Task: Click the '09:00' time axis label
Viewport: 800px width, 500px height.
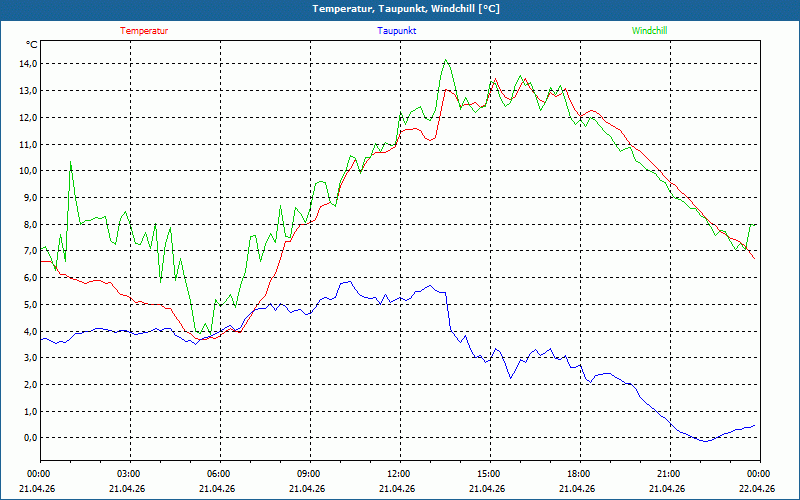Action: pyautogui.click(x=308, y=474)
